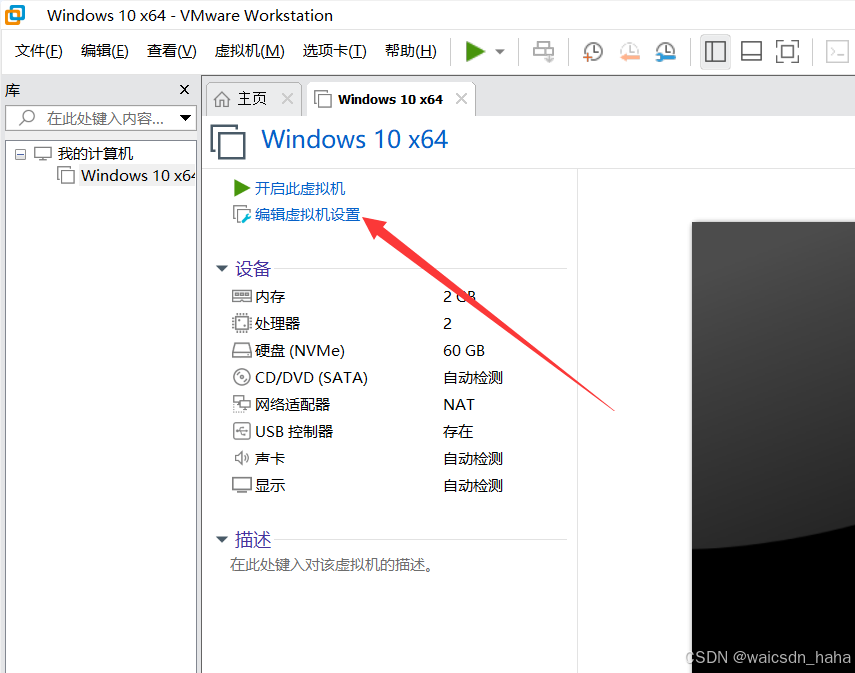Click the console view icon in toolbar

[836, 52]
